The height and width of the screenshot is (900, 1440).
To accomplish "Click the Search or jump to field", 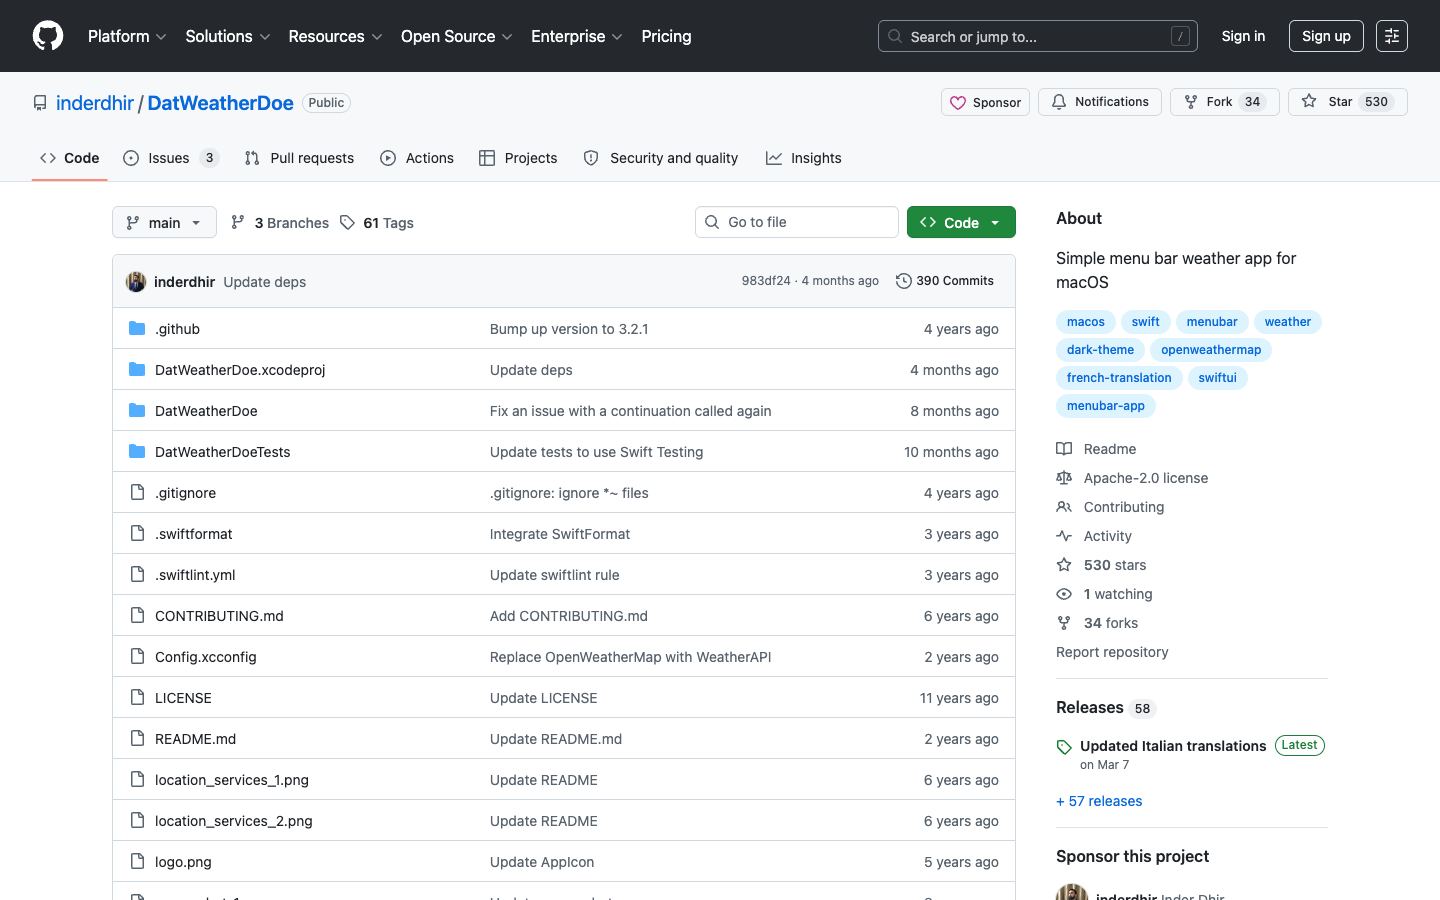I will tap(1038, 36).
